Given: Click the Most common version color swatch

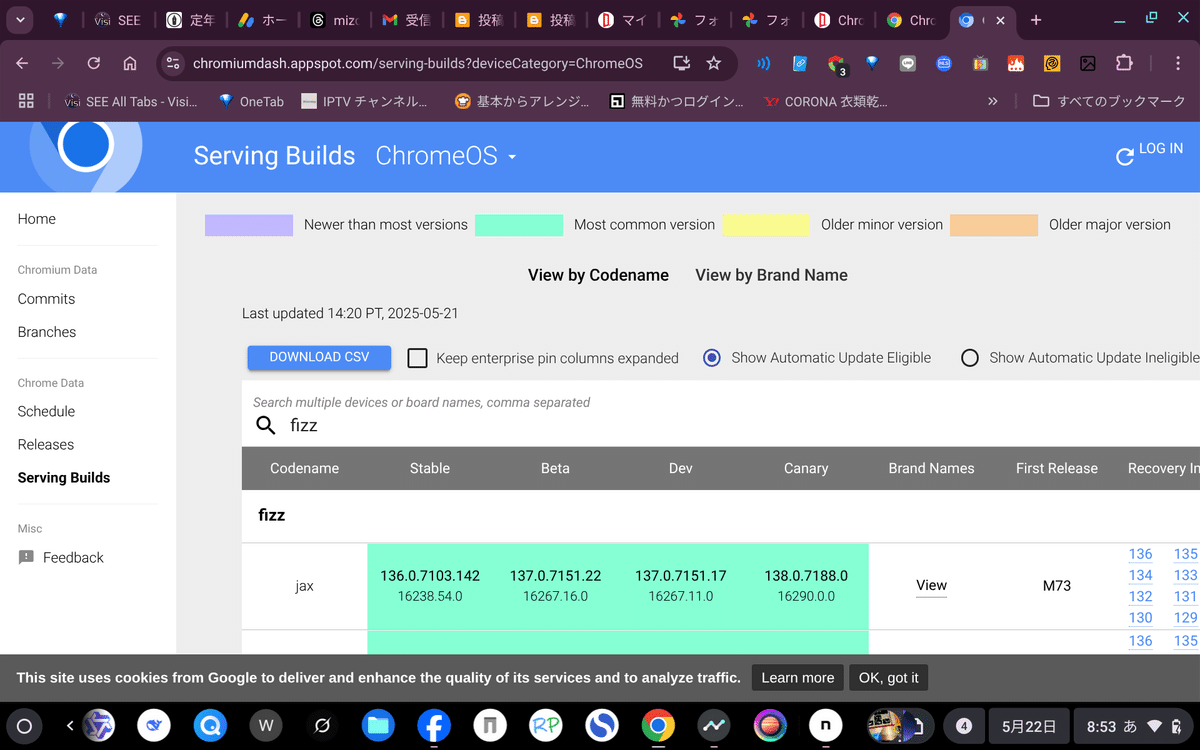Looking at the screenshot, I should 519,225.
